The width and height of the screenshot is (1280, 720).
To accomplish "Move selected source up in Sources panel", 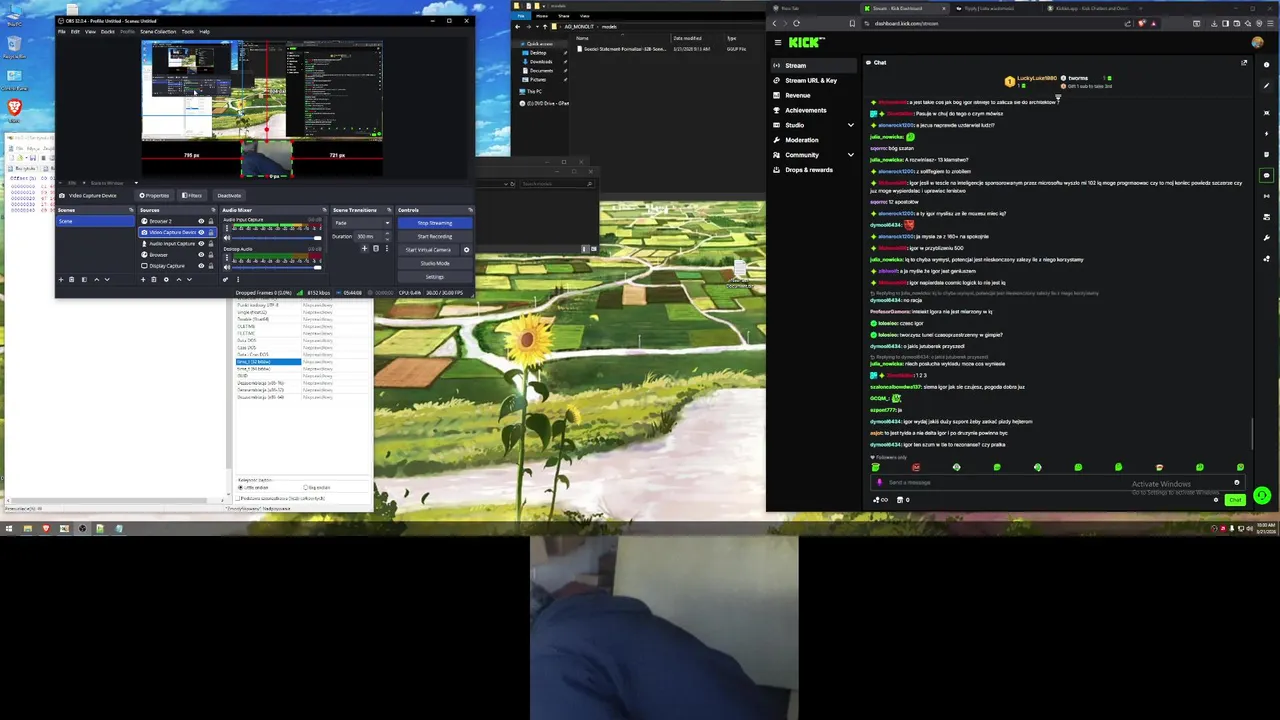I will click(179, 279).
